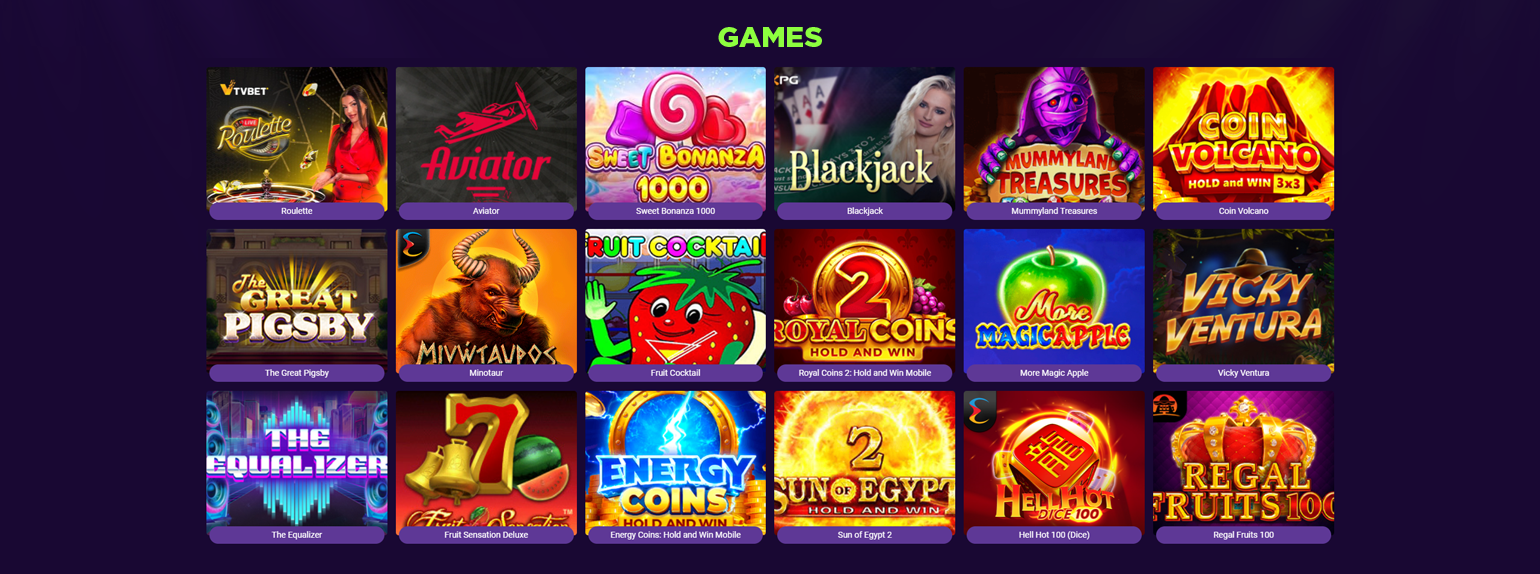Click the provider badge on Hell Hot tile
The height and width of the screenshot is (574, 1540).
pyautogui.click(x=980, y=409)
